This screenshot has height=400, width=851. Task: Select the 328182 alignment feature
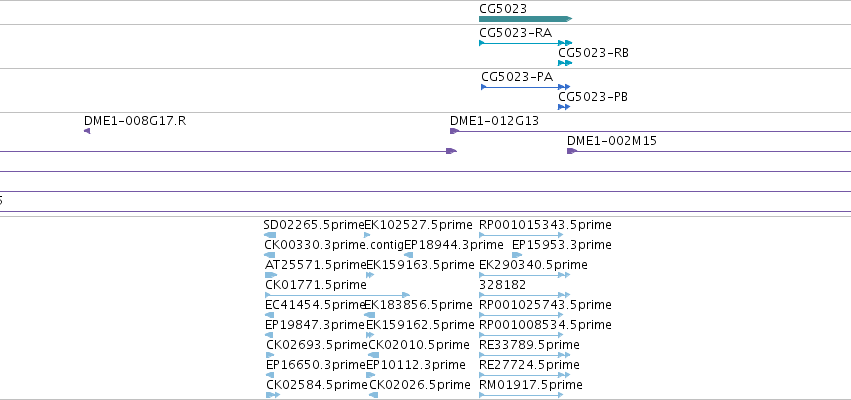[524, 295]
